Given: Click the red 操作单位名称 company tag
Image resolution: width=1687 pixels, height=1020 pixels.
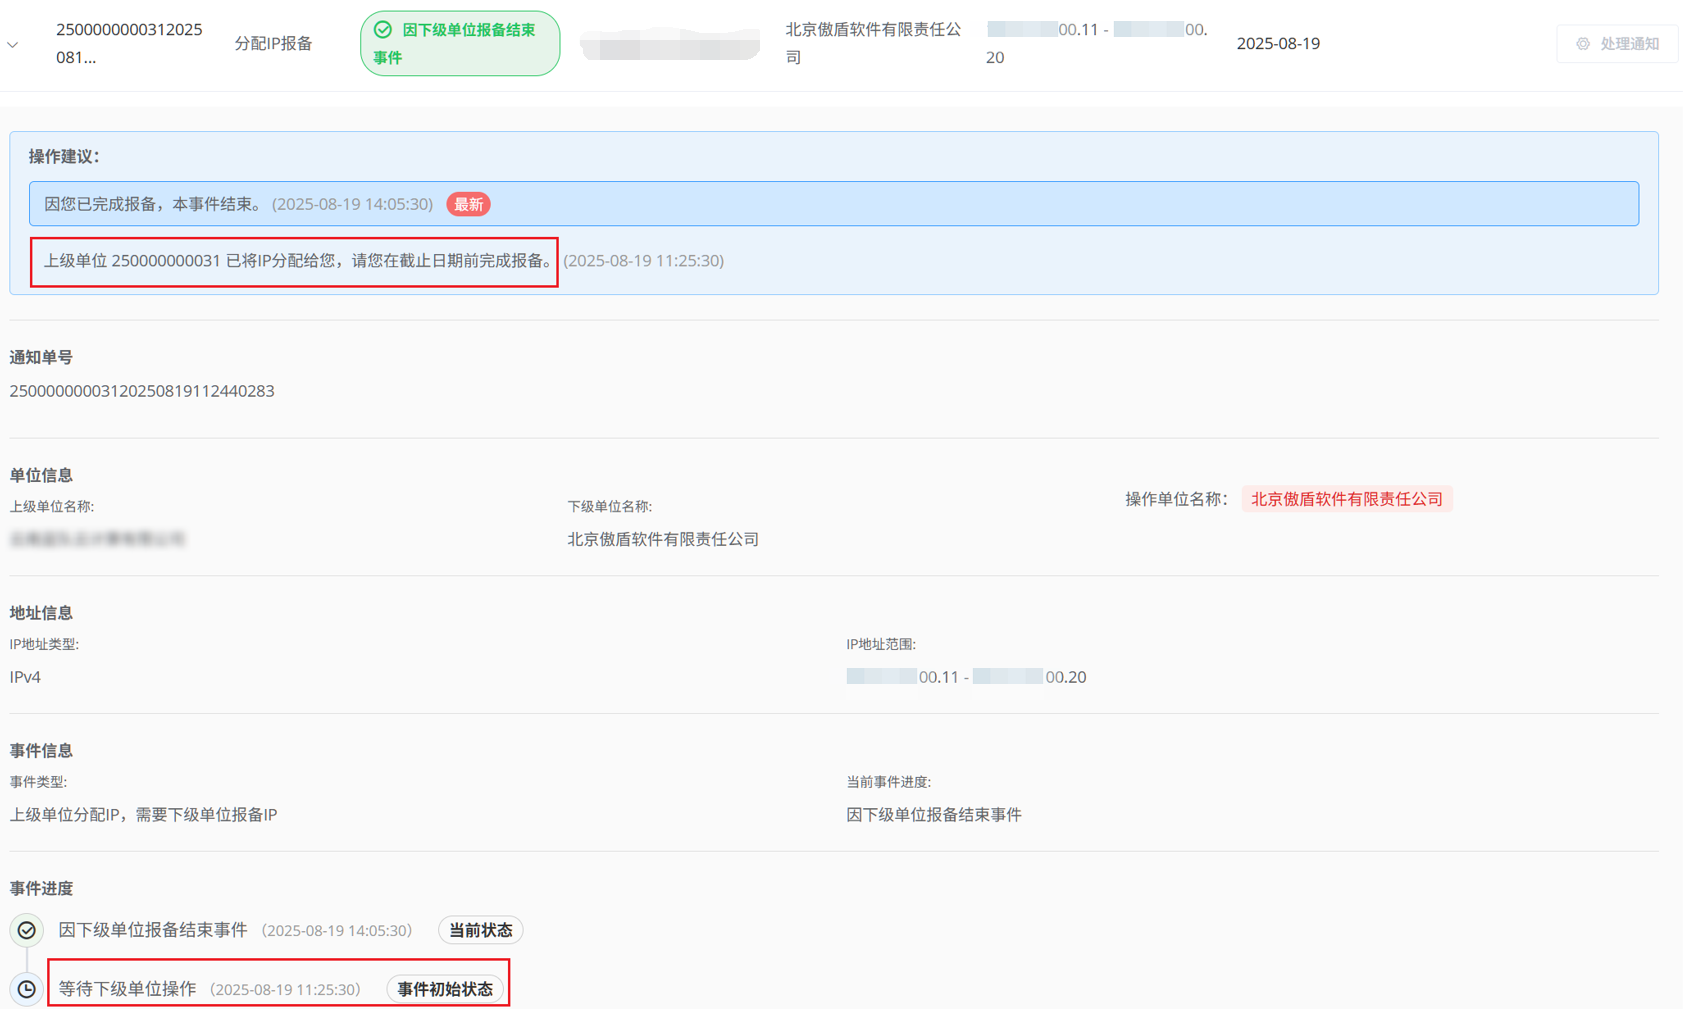Looking at the screenshot, I should pos(1346,499).
